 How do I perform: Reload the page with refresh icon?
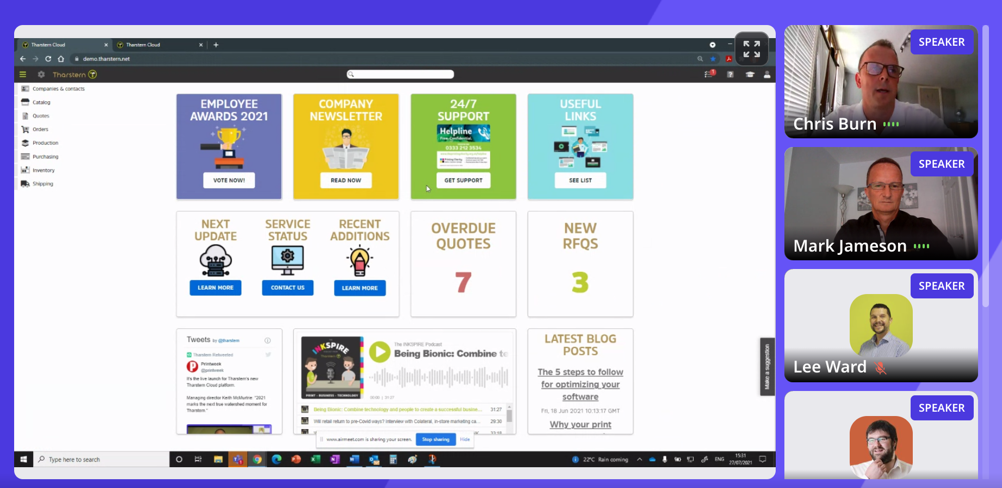pos(48,59)
